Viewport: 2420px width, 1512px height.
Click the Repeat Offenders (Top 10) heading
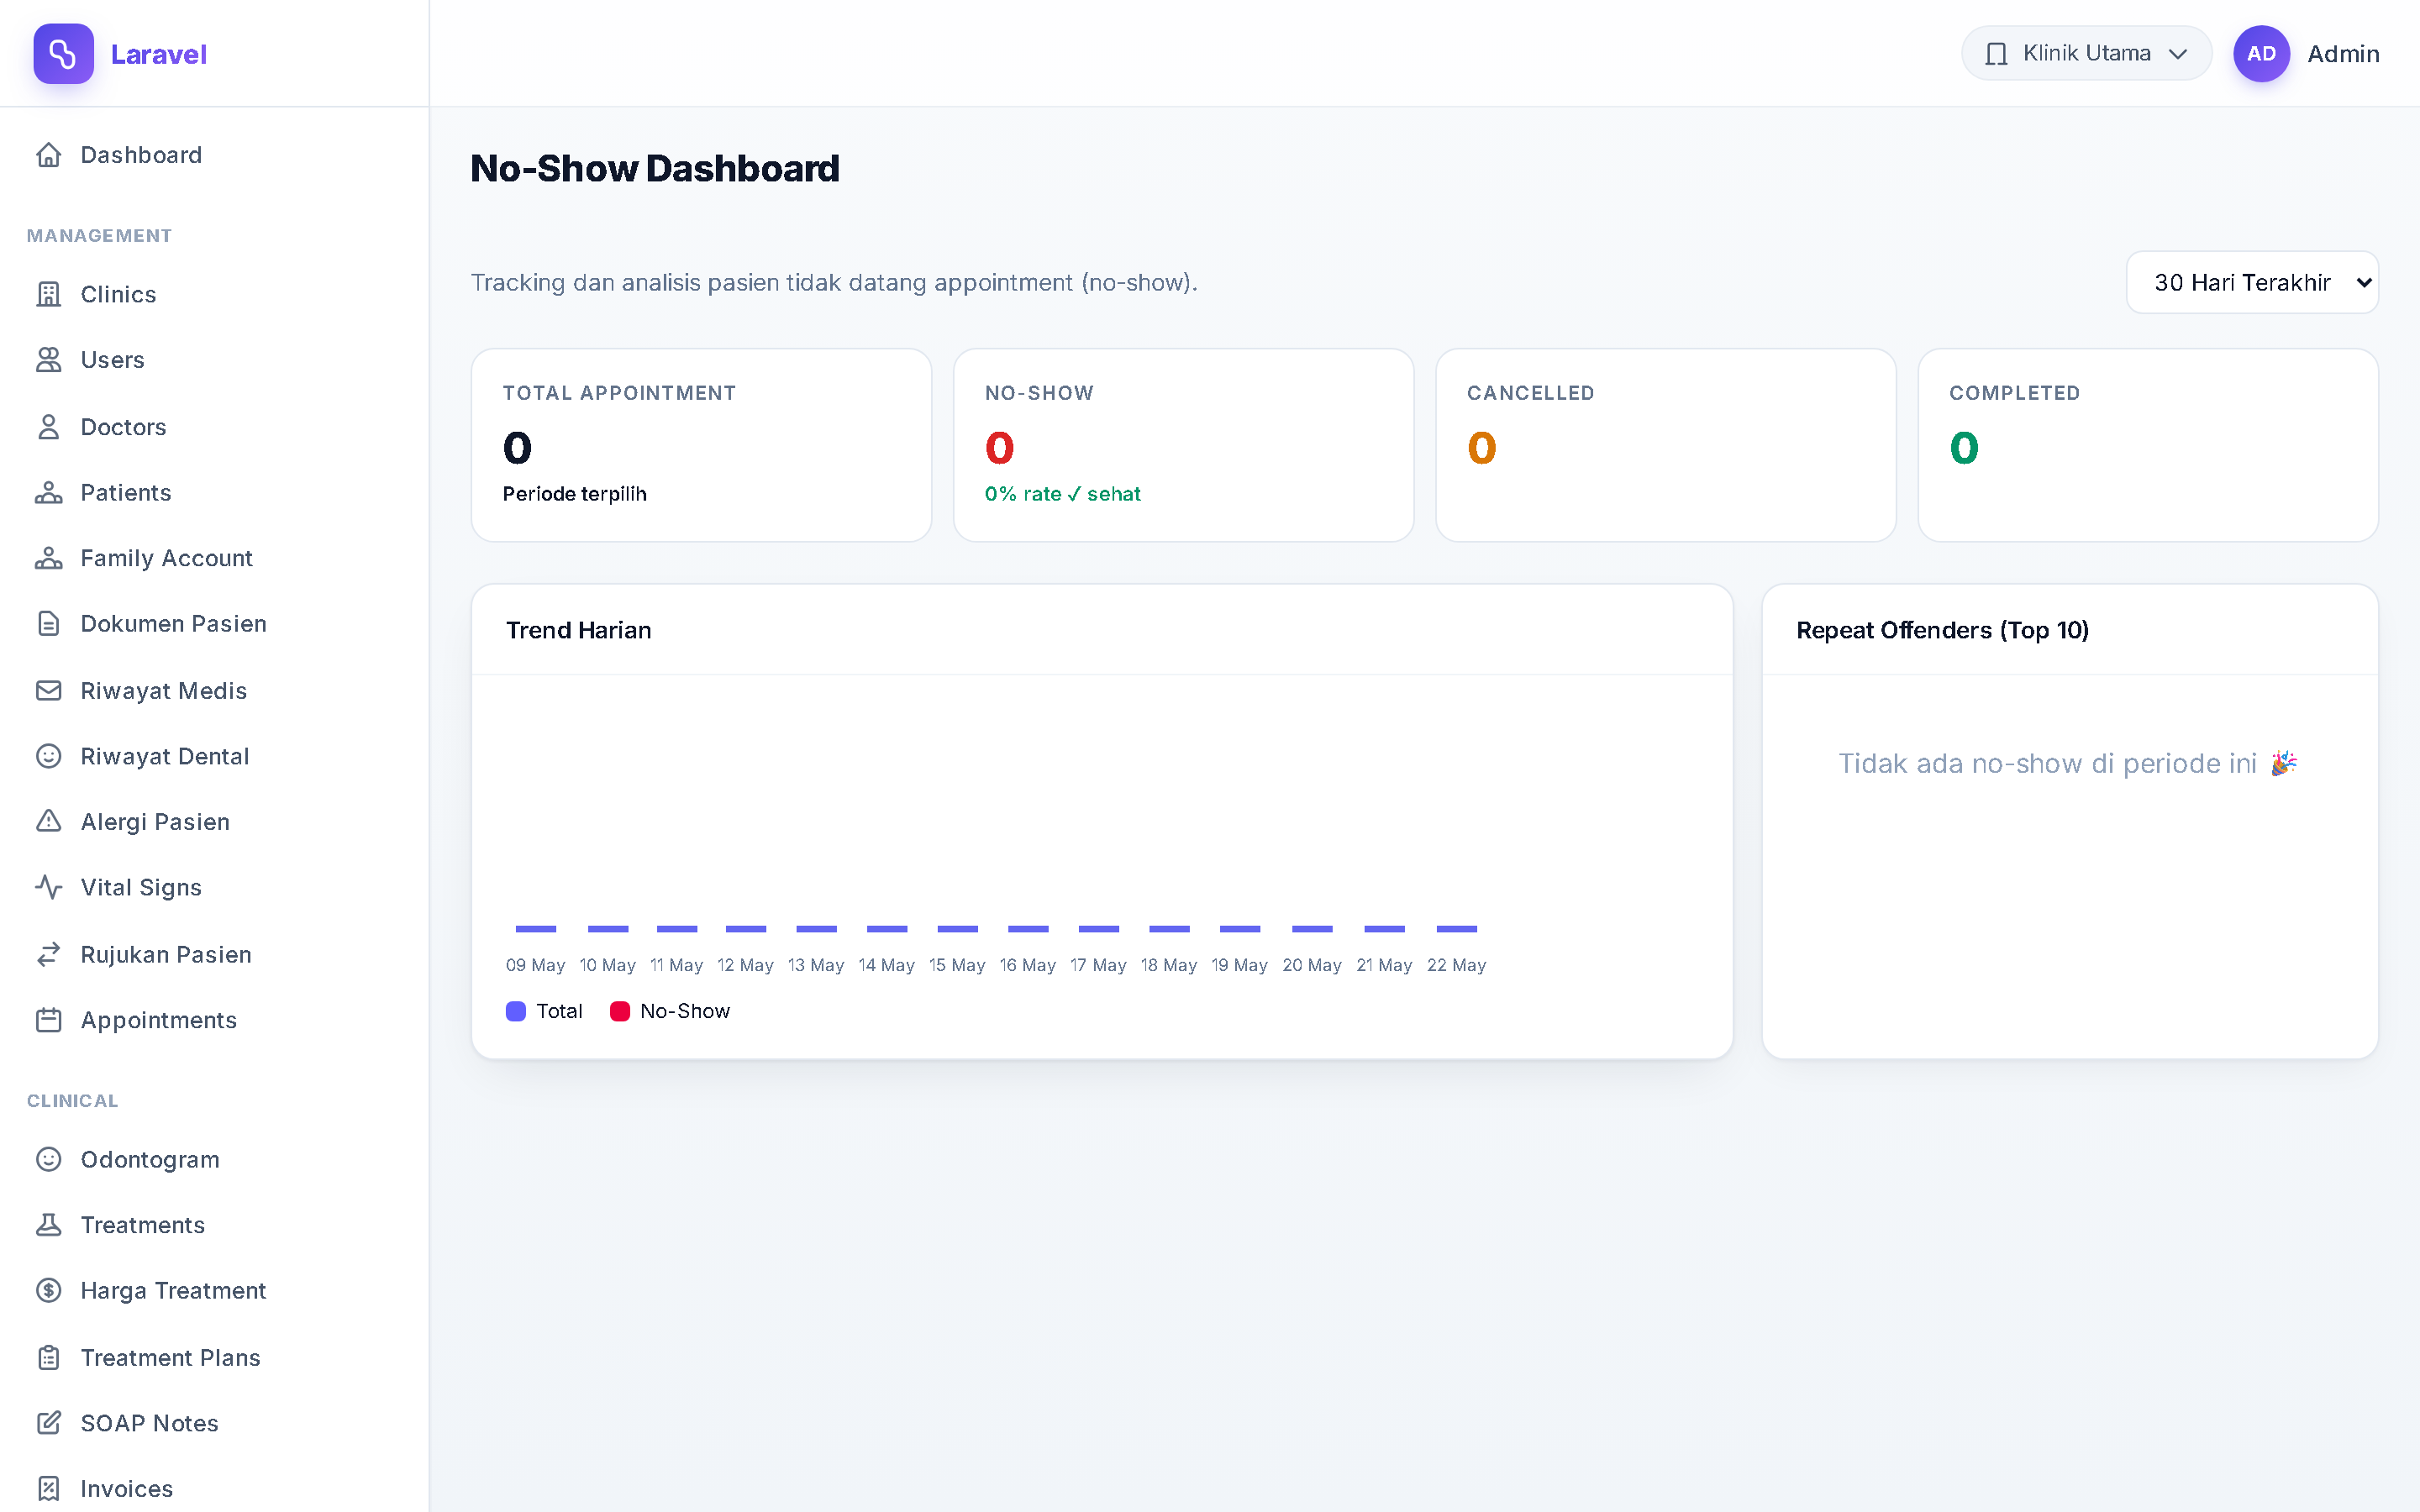coord(1942,630)
